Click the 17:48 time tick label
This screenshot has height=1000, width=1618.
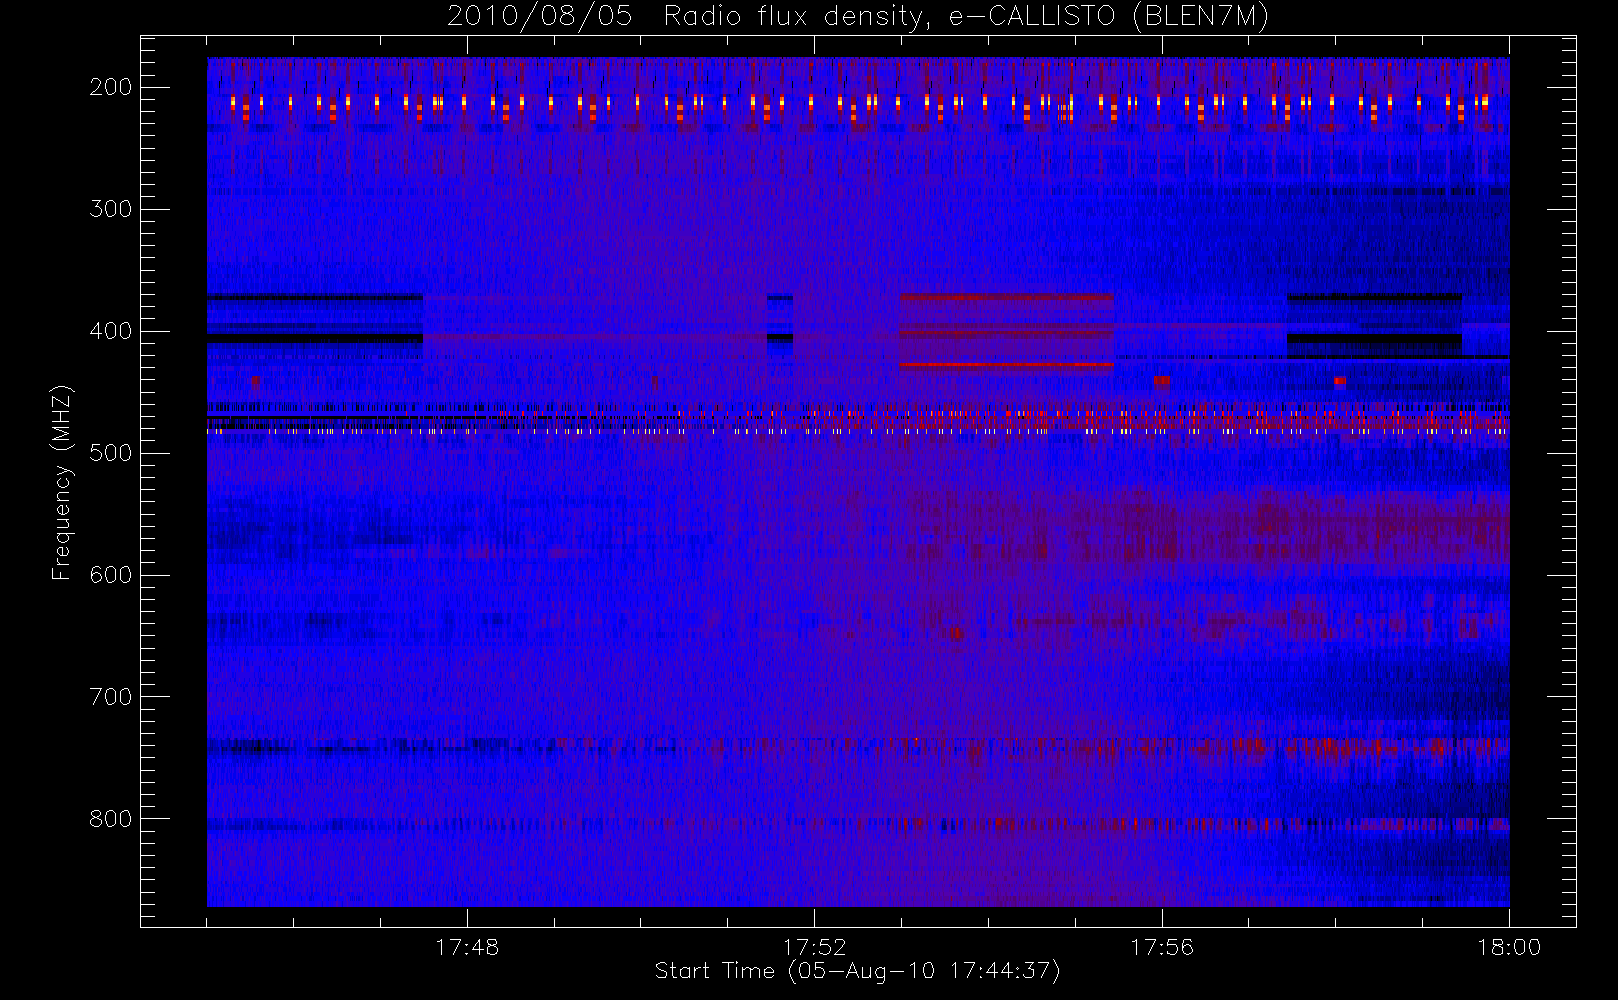point(467,947)
